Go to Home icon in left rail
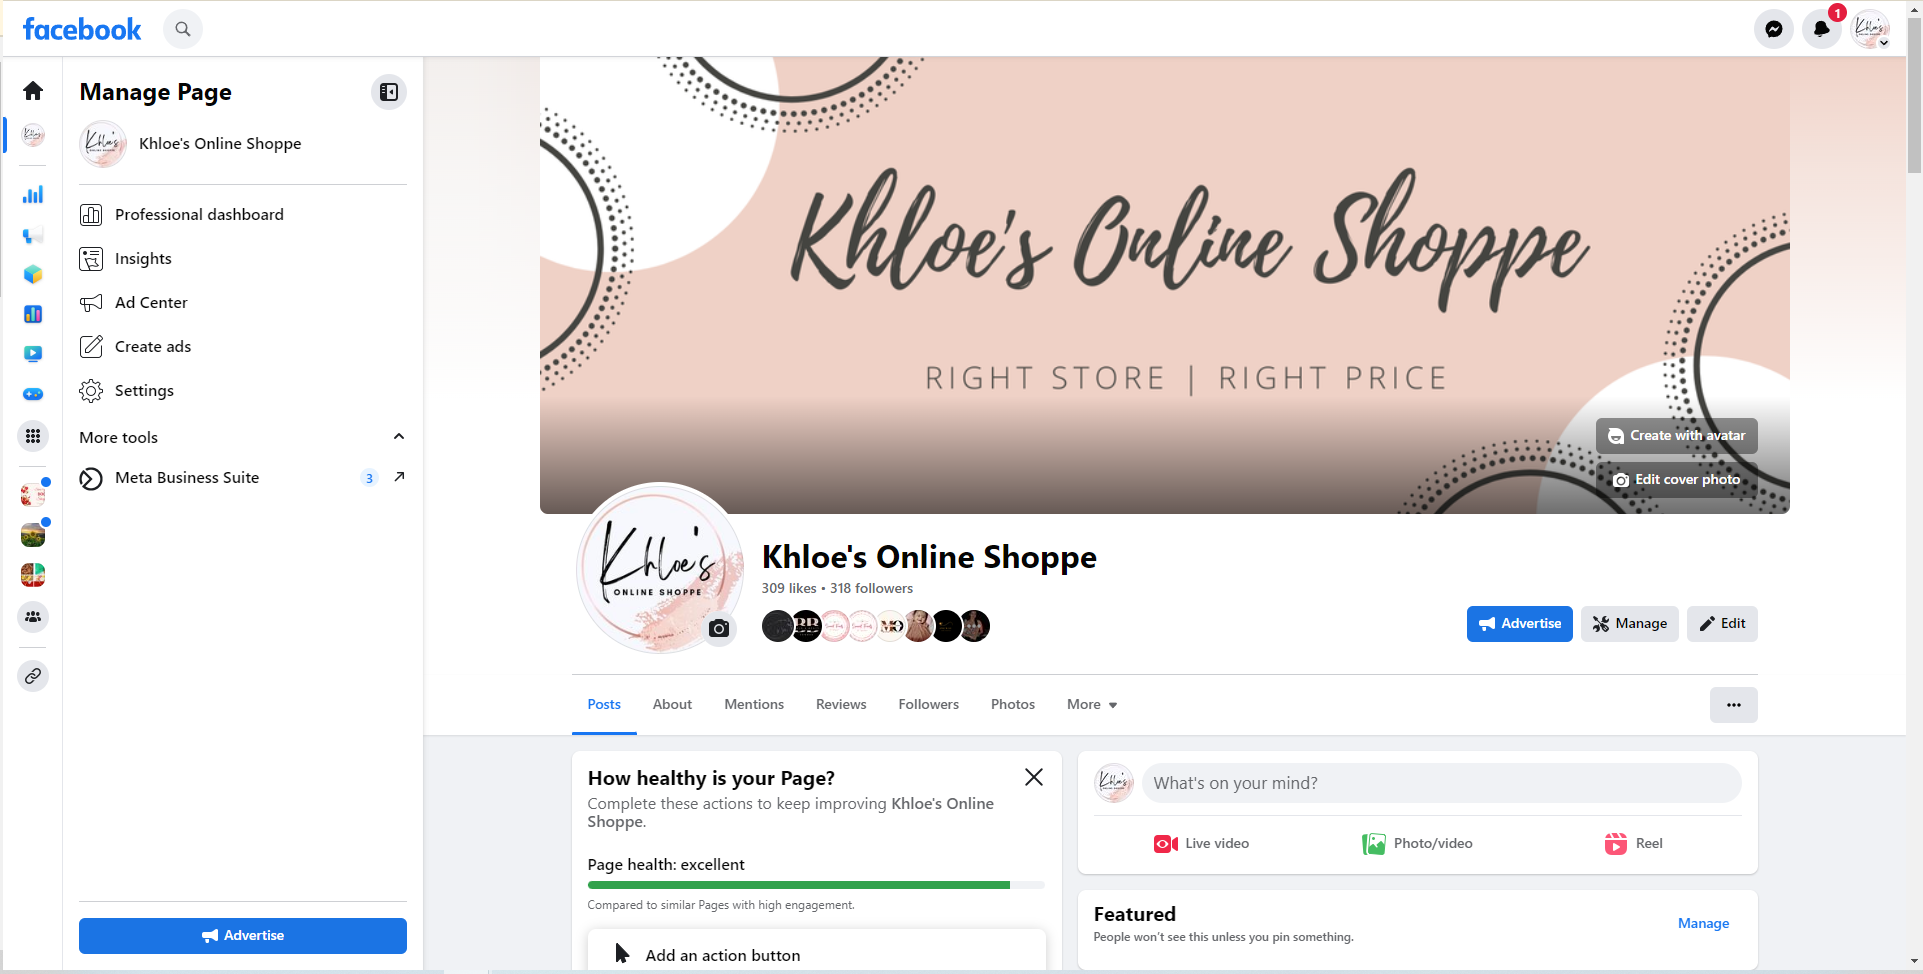Screen dimensions: 1923x974 point(33,91)
